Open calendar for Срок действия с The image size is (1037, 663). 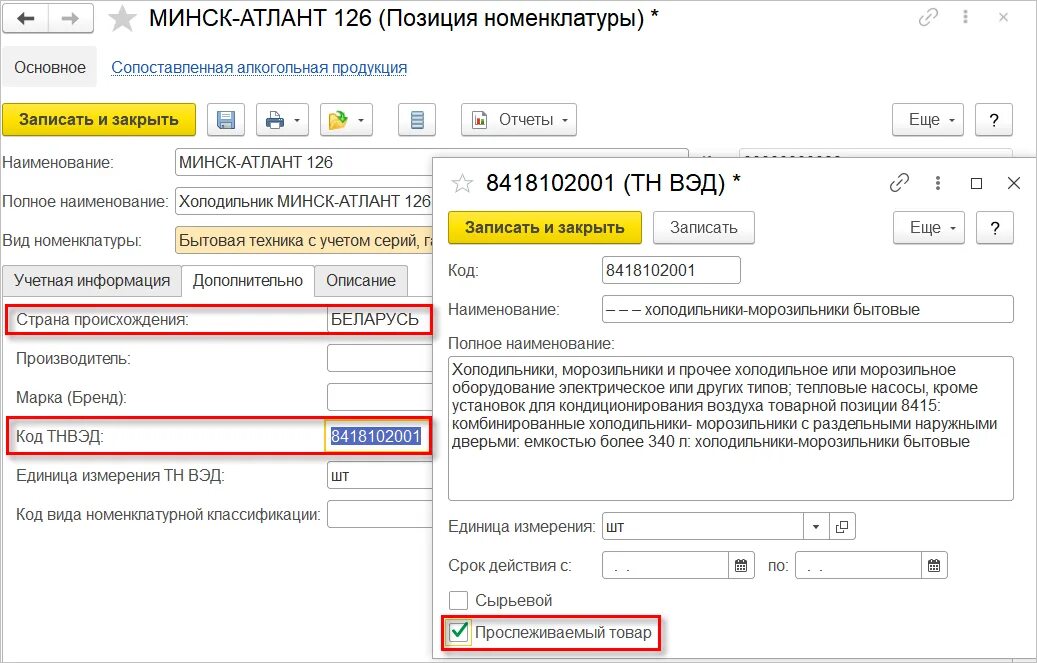(741, 566)
